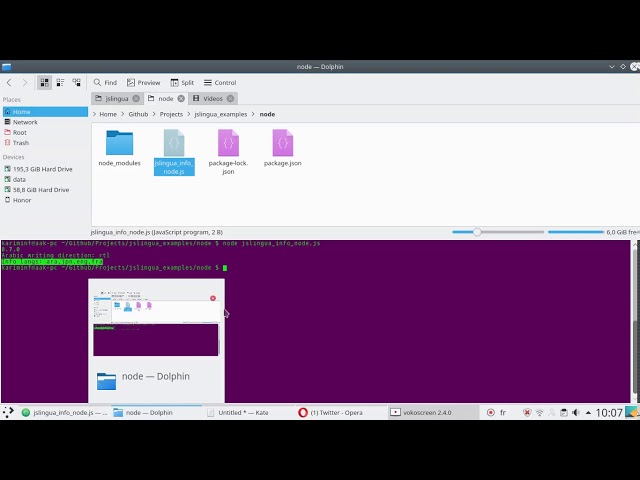Image resolution: width=640 pixels, height=480 pixels.
Task: Expand the chevron before jslingua_examples breadcrumb
Action: 189,114
